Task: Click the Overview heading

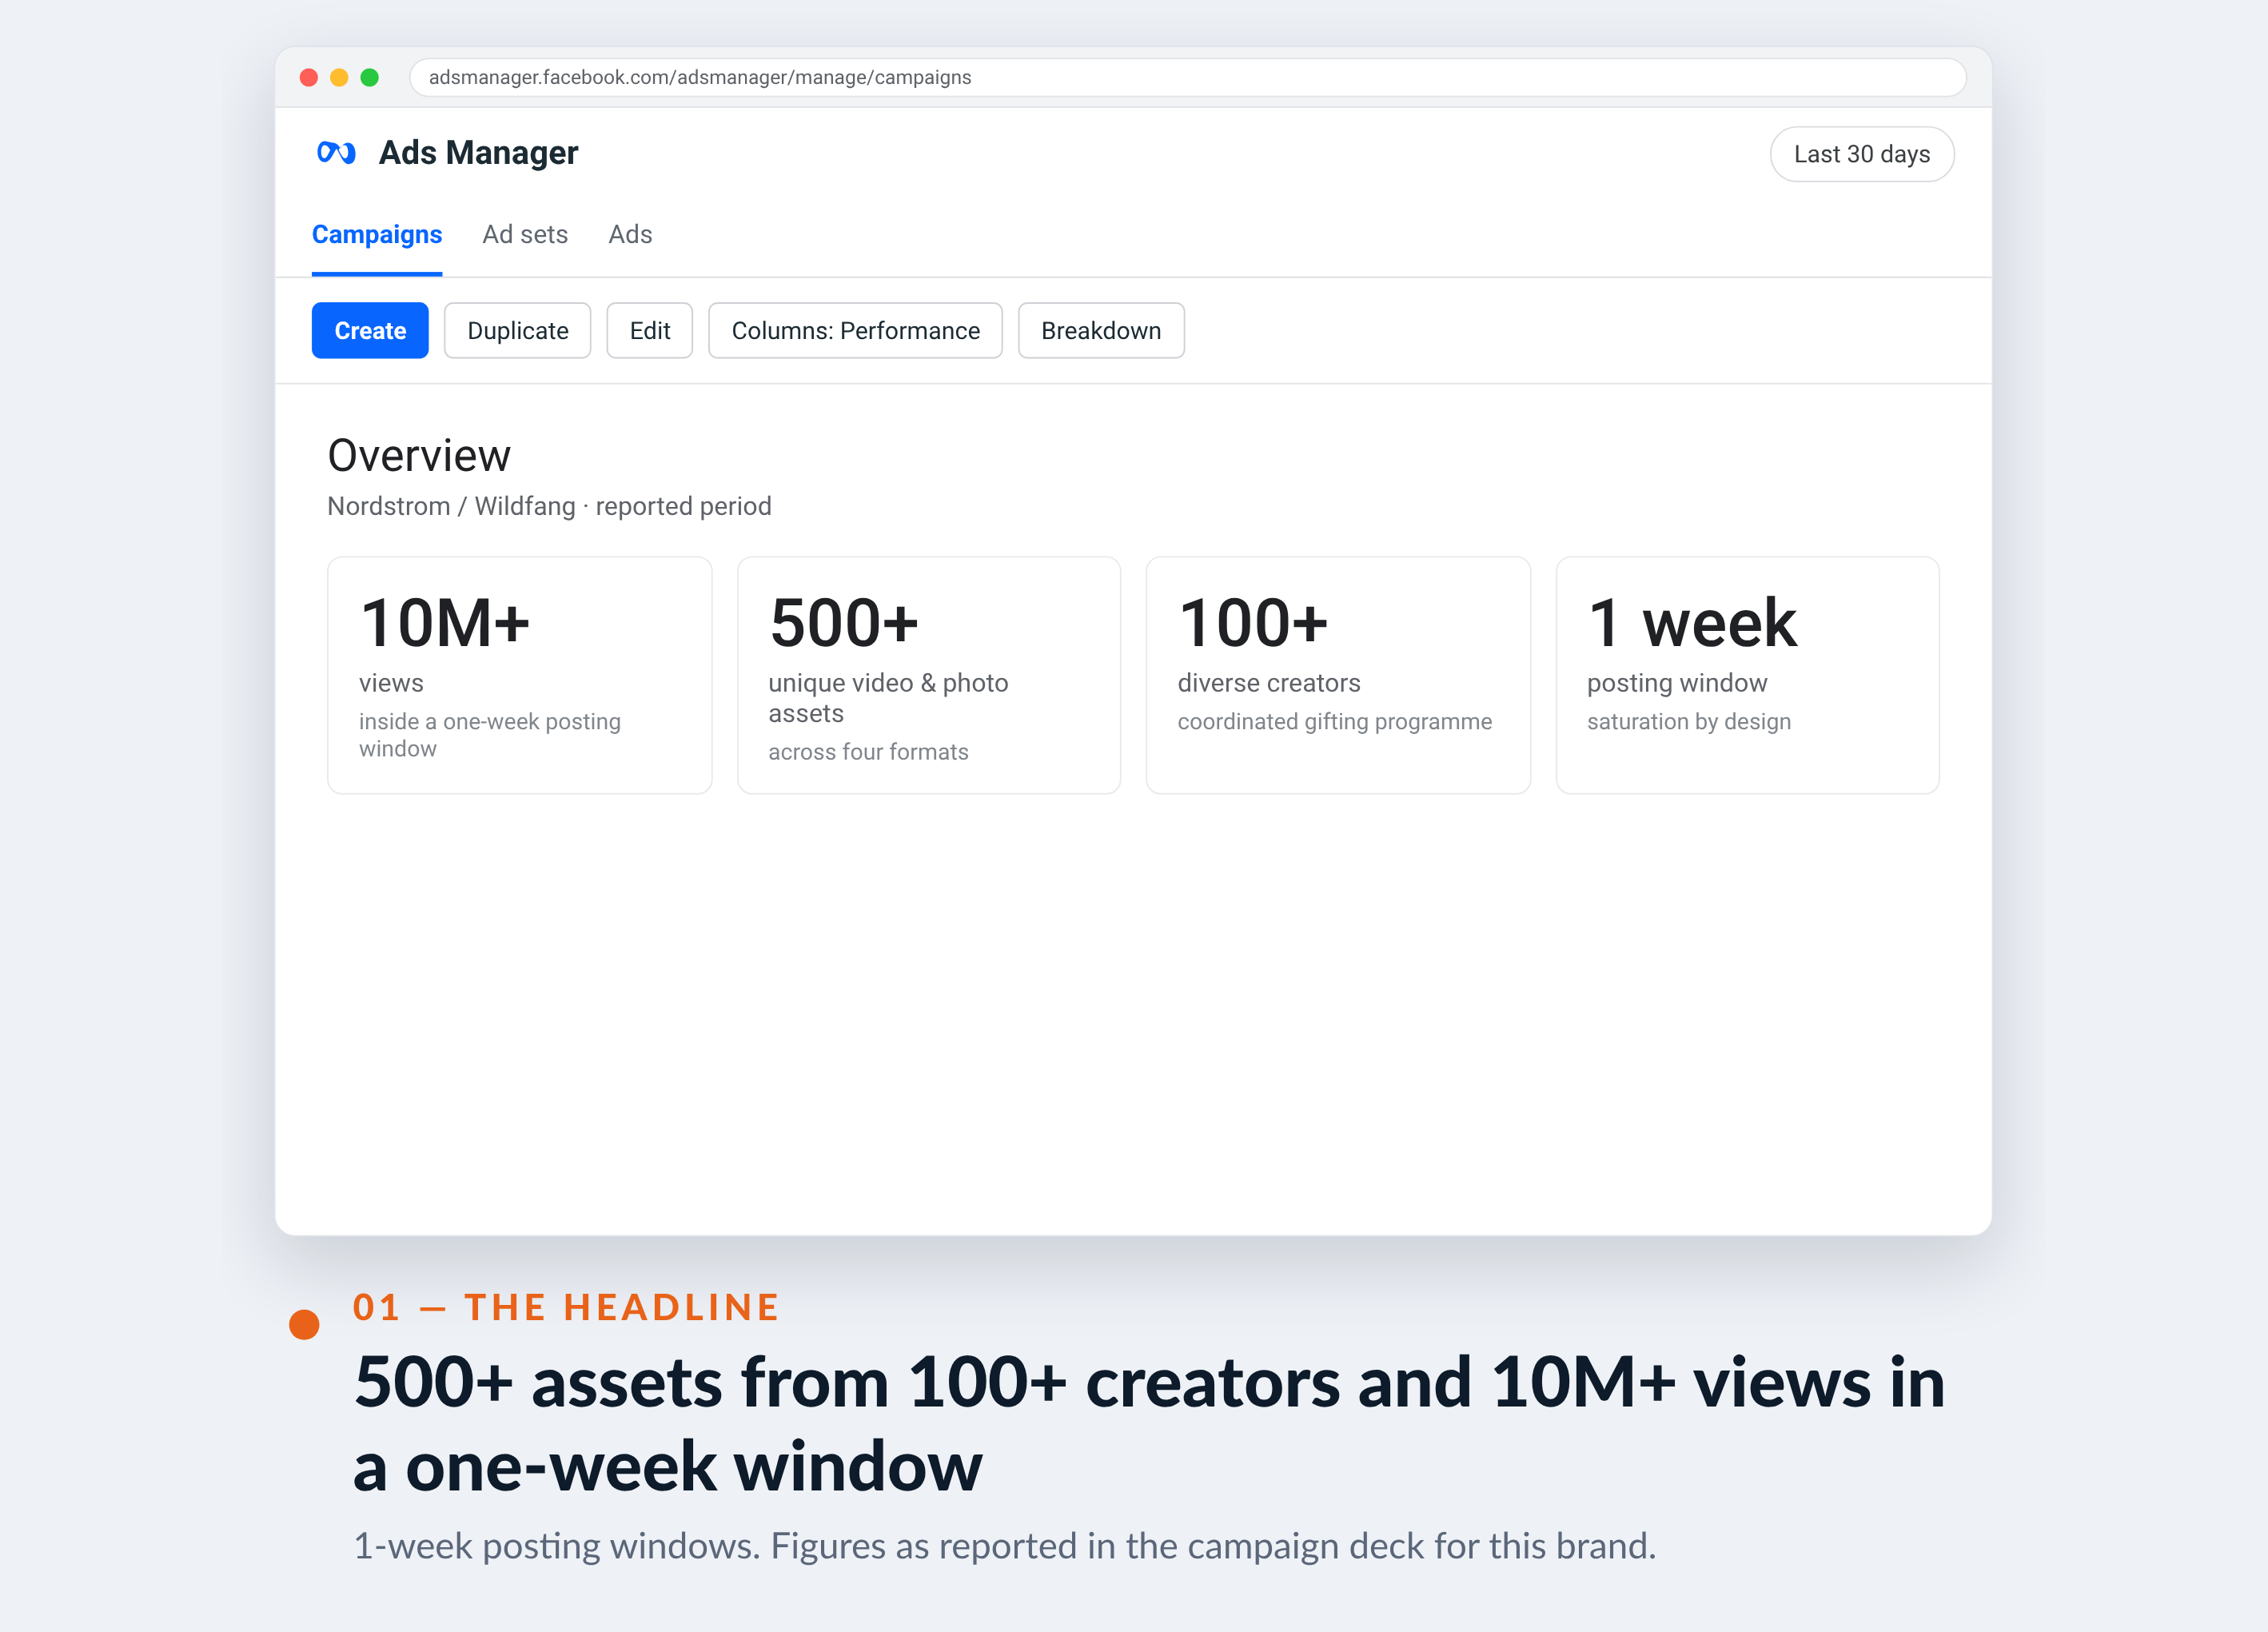Action: [419, 456]
